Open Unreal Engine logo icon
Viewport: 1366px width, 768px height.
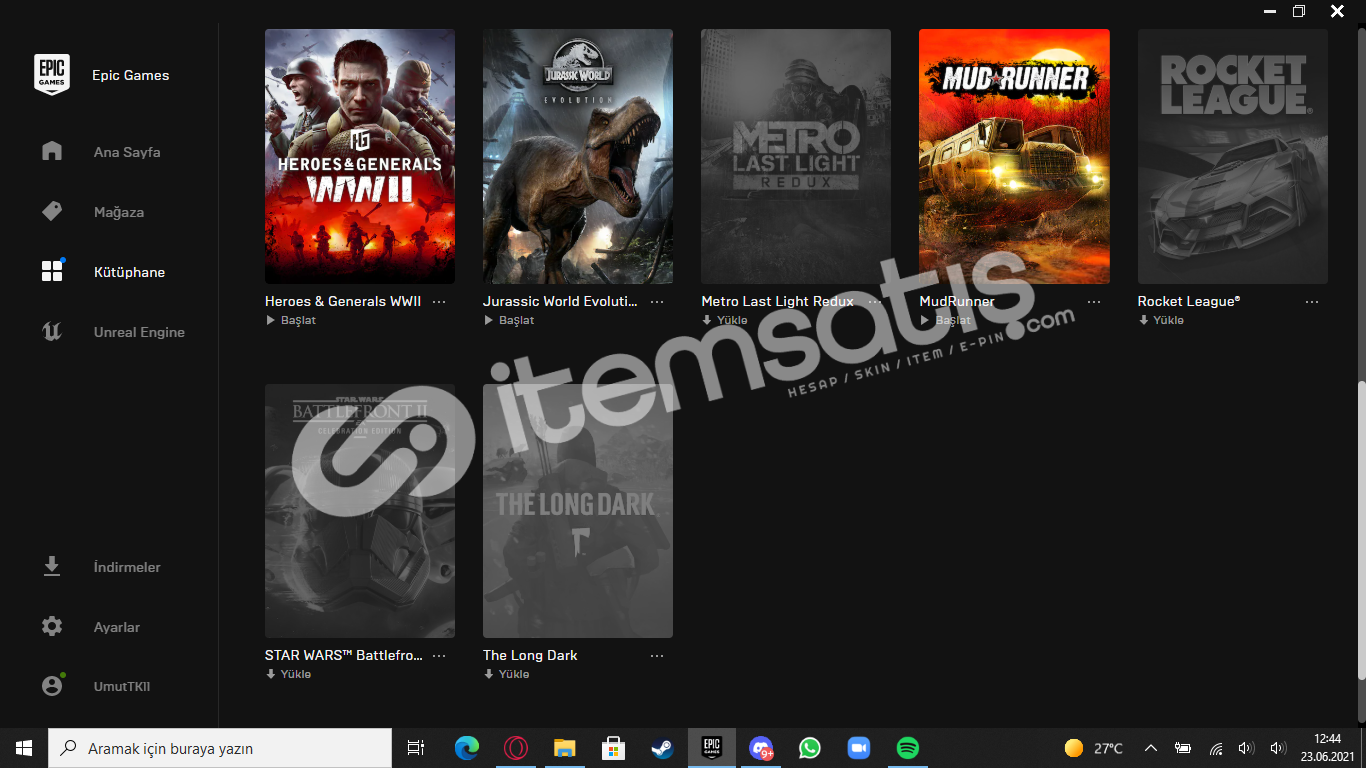pyautogui.click(x=52, y=331)
